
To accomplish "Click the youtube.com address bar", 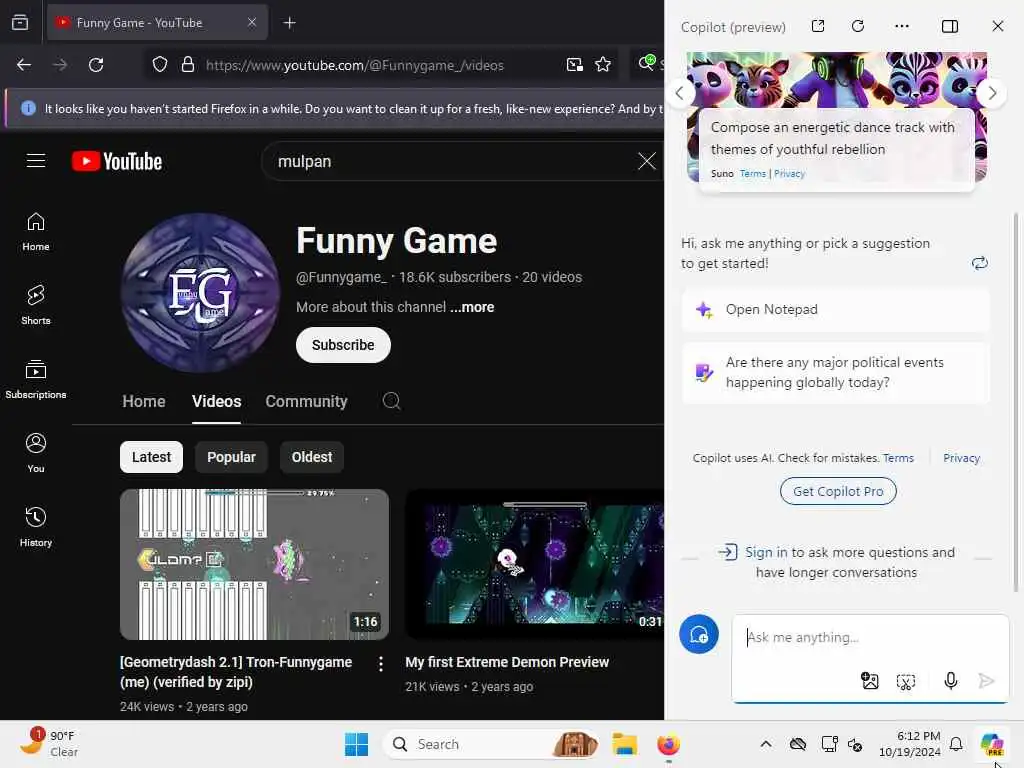I will [x=355, y=65].
